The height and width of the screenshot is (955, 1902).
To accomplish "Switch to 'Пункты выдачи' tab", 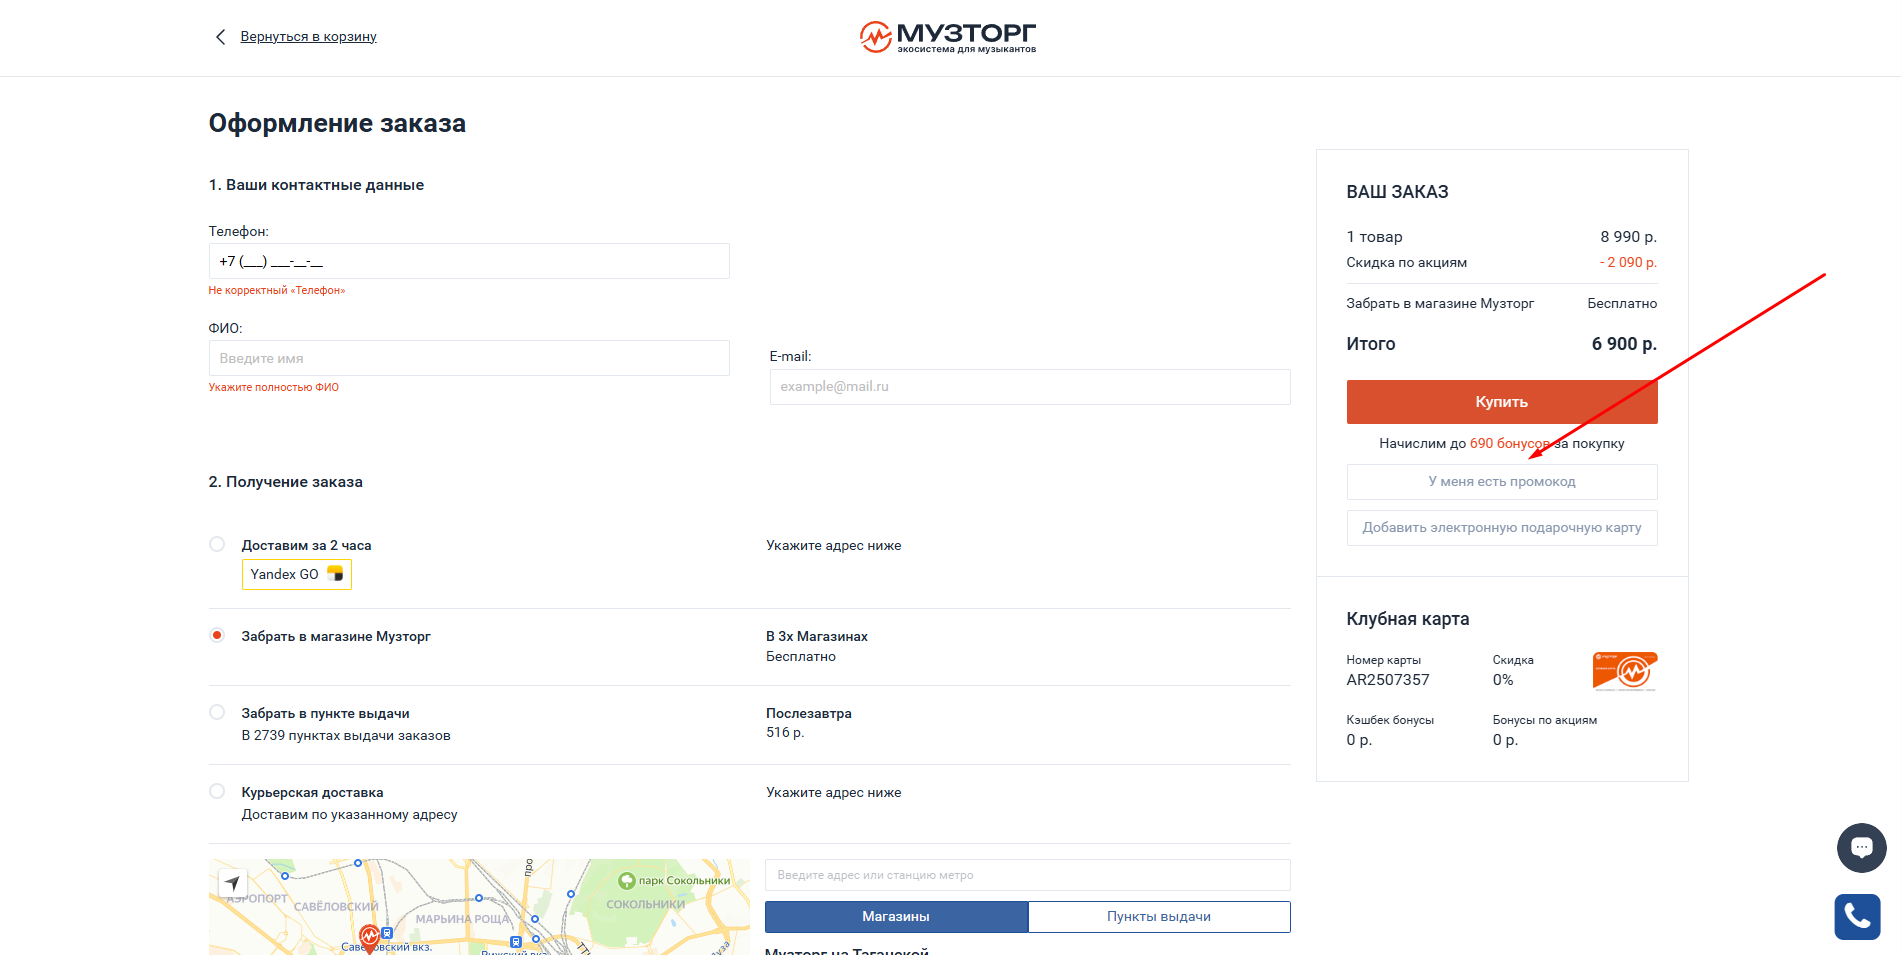I will (x=1158, y=917).
